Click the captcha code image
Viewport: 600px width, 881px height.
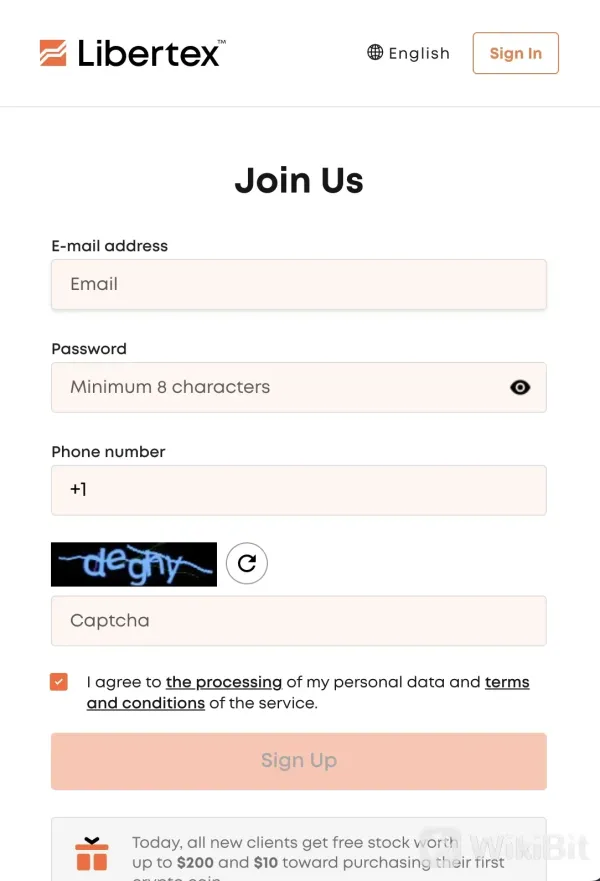[134, 564]
